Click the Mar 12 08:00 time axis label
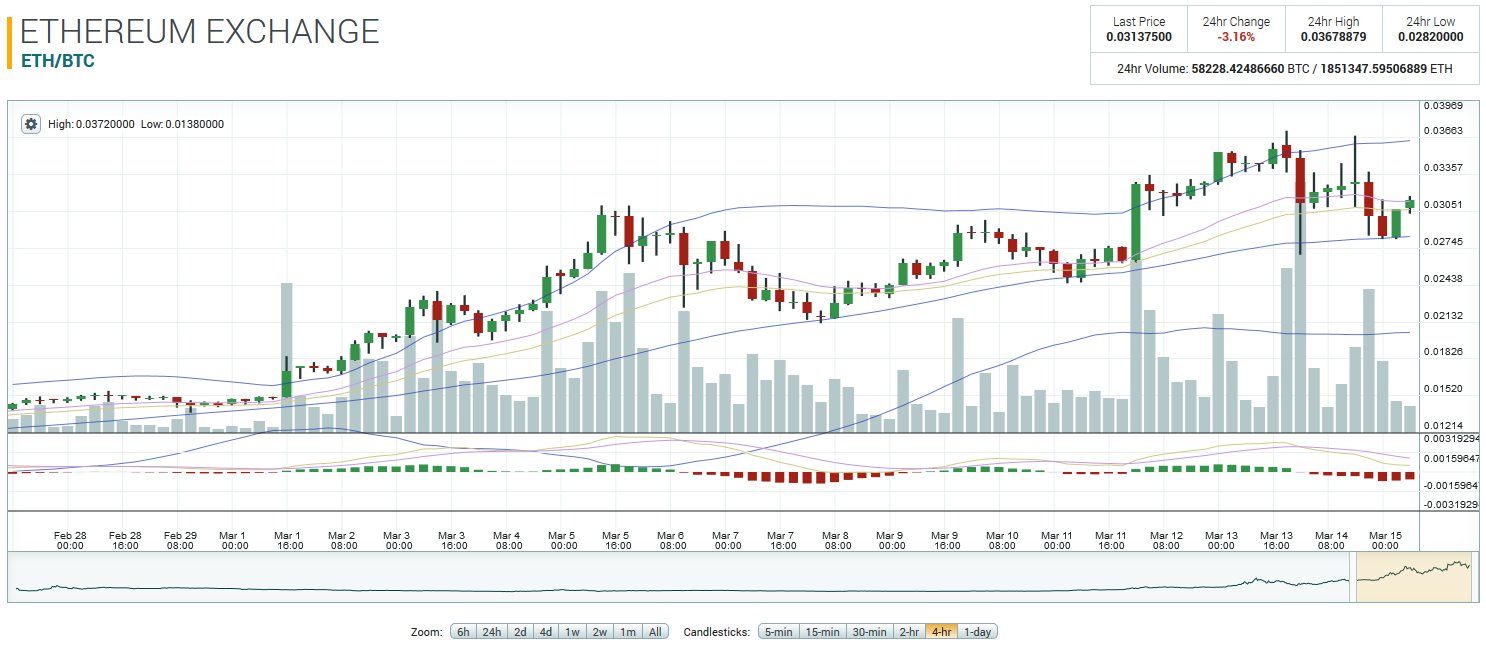Image resolution: width=1486 pixels, height=650 pixels. coord(1166,540)
